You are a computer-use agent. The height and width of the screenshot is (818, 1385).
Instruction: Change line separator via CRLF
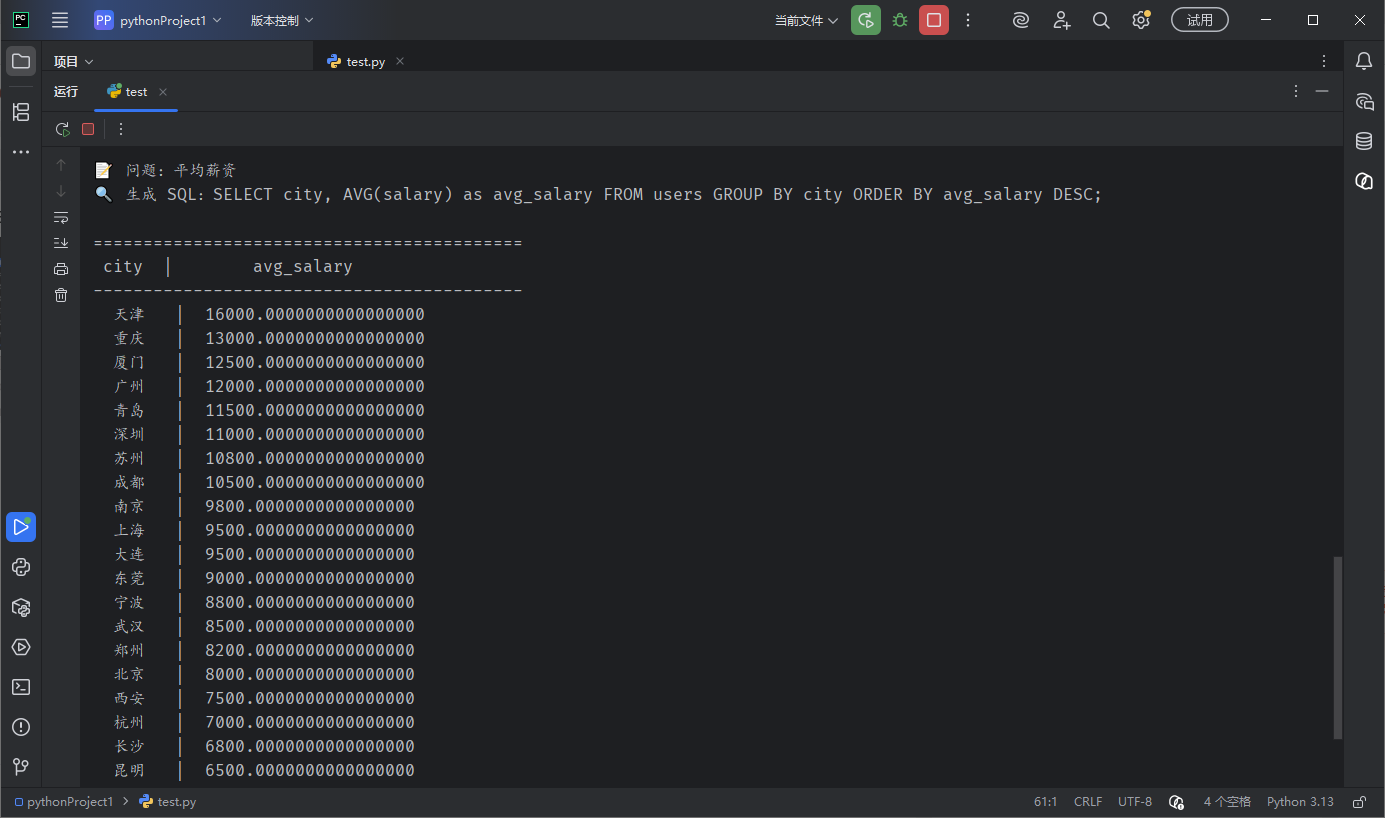coord(1088,802)
